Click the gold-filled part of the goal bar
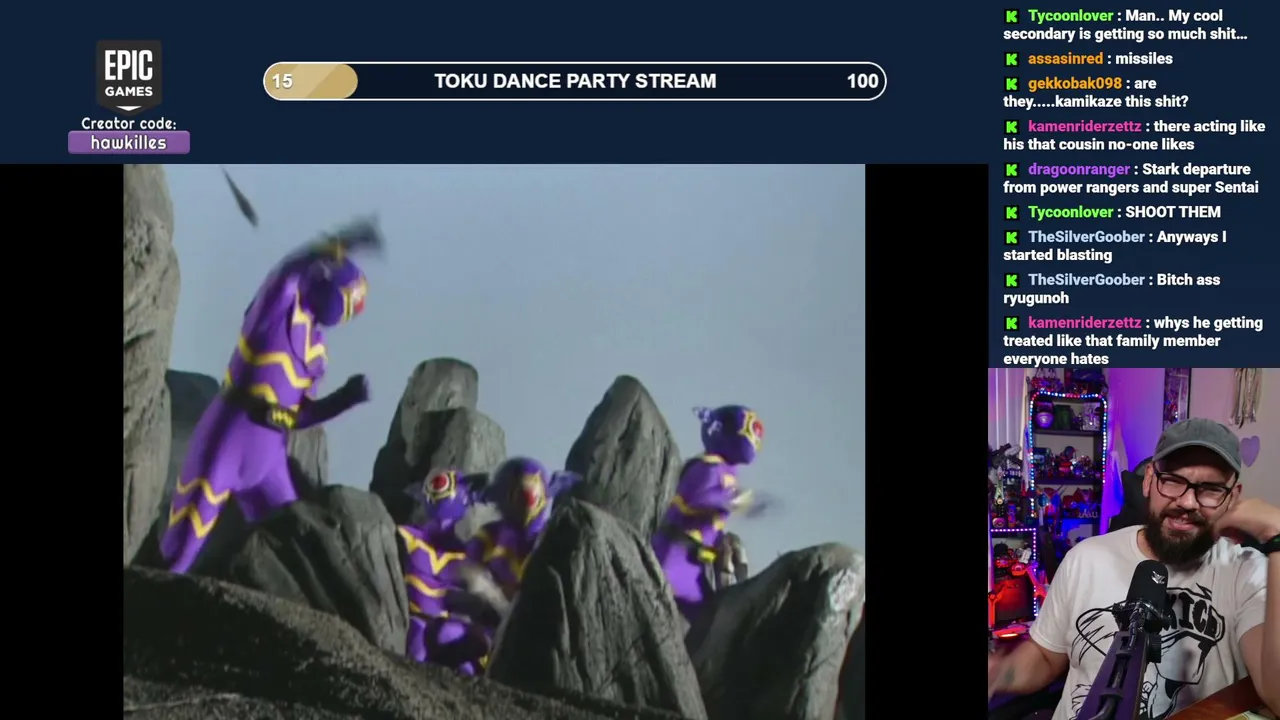The height and width of the screenshot is (720, 1280). click(310, 81)
